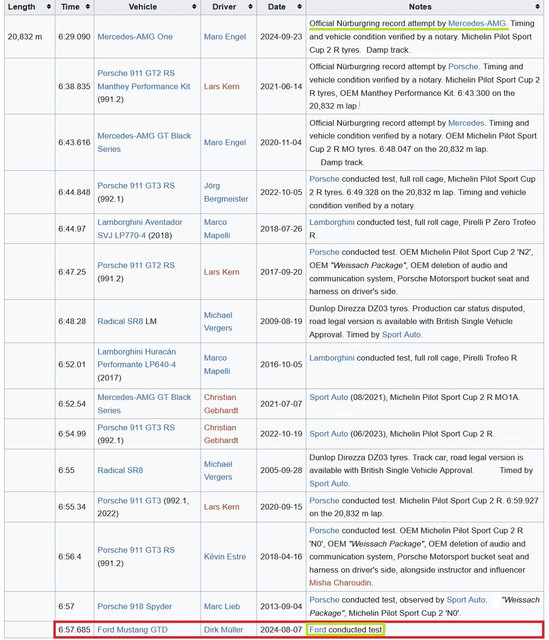Sort table by Driver column arrows
This screenshot has height=640, width=549.
pyautogui.click(x=251, y=7)
